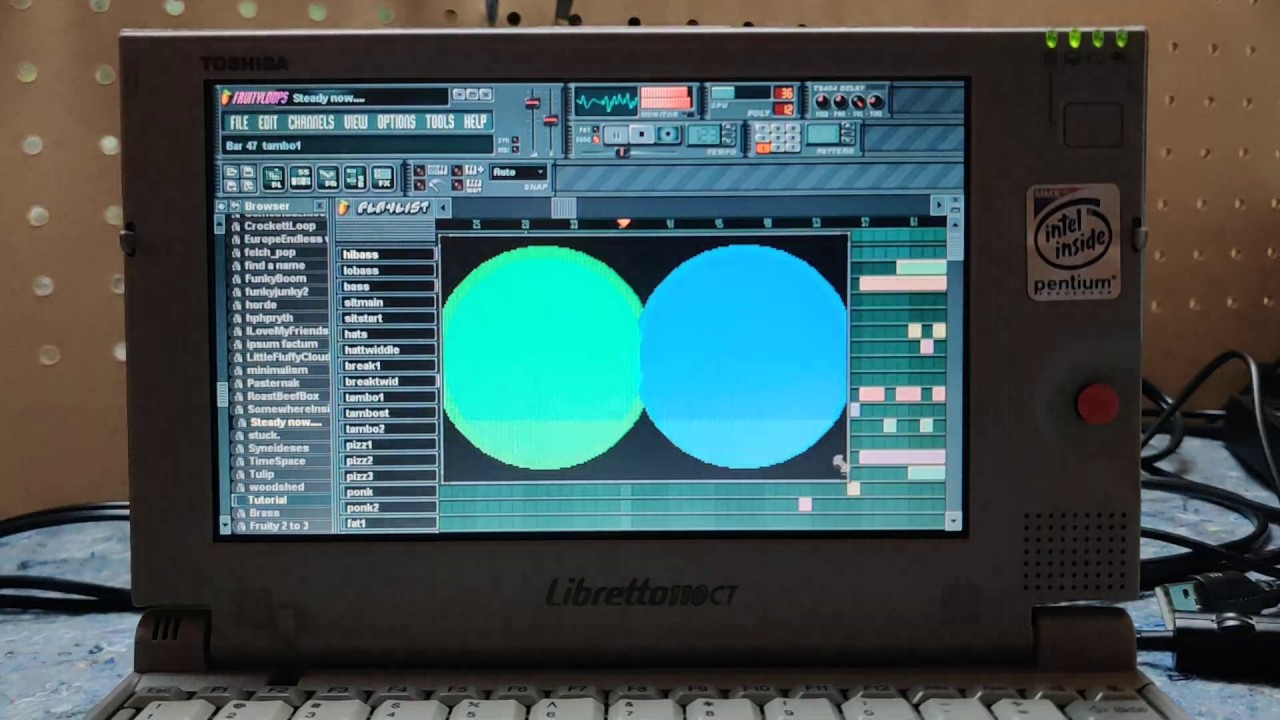Screen dimensions: 1280x720
Task: Click the tempo up arrow
Action: point(729,126)
